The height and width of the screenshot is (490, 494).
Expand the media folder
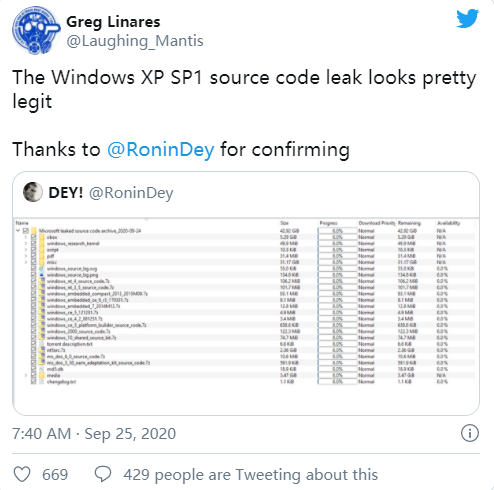(26, 375)
